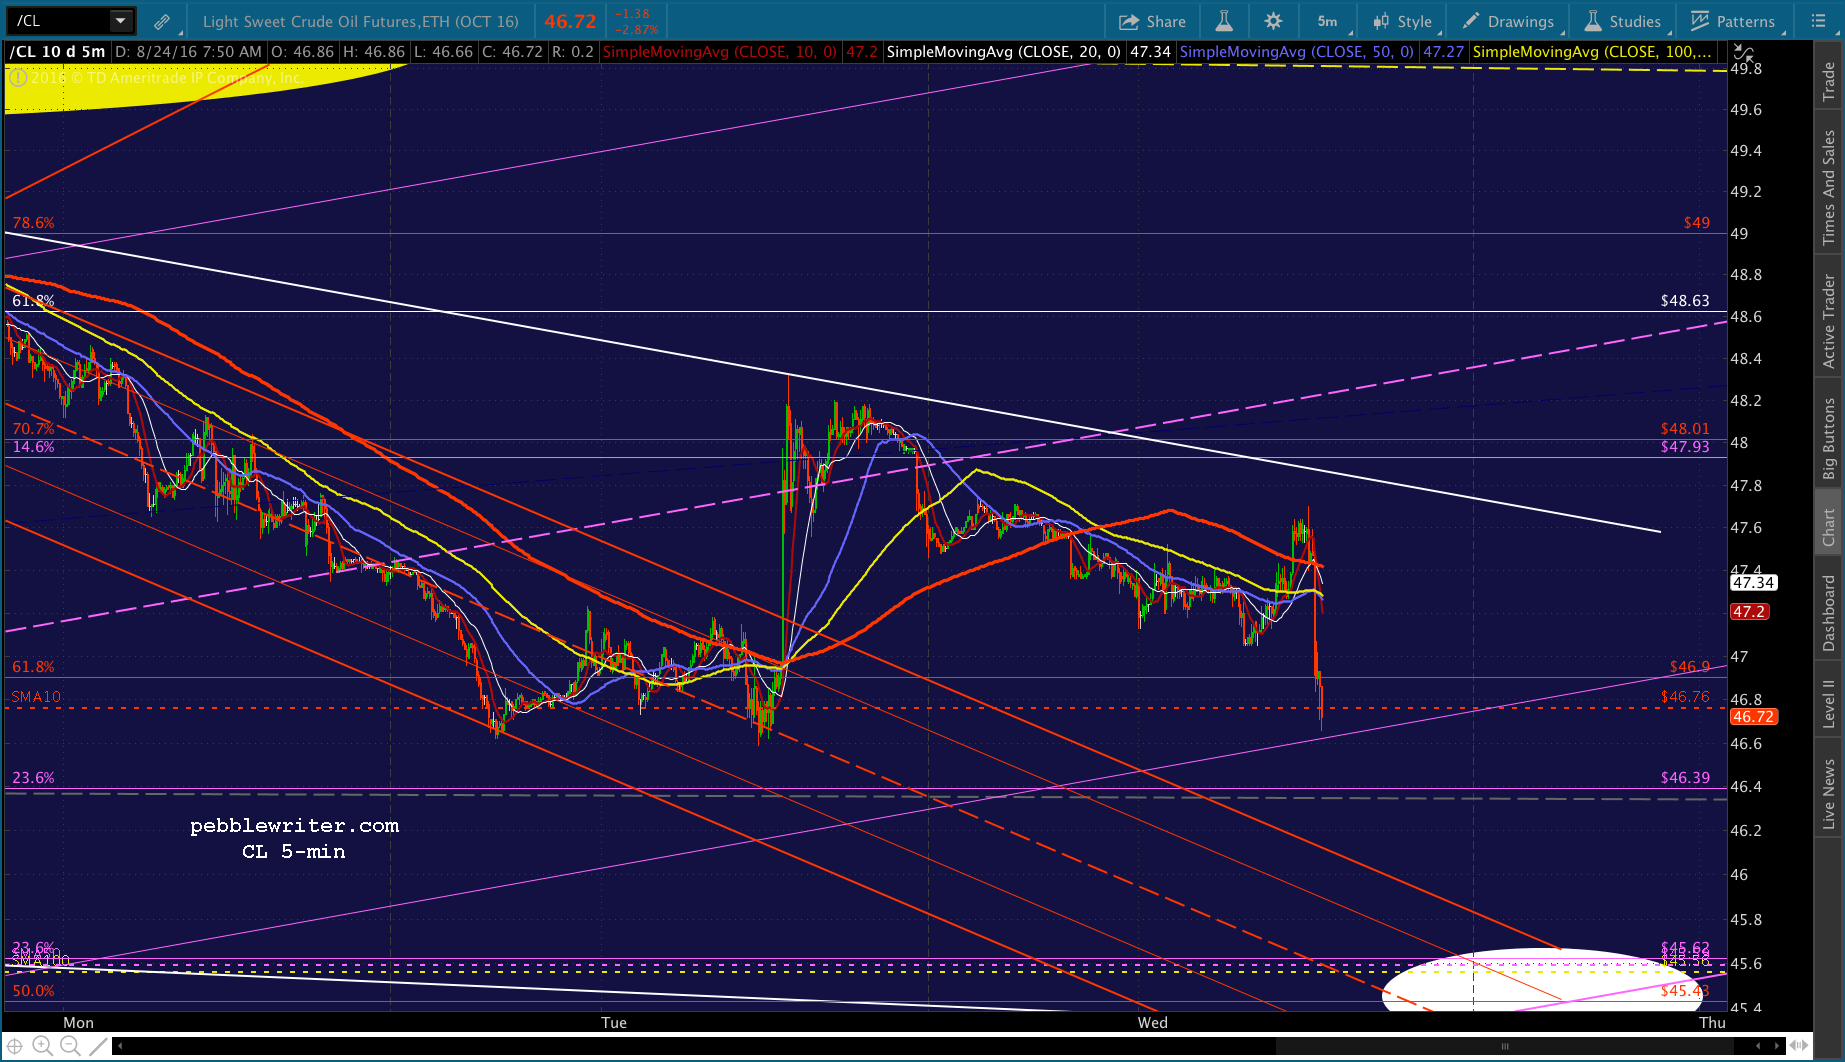Open the Patterns menu

tap(1734, 21)
